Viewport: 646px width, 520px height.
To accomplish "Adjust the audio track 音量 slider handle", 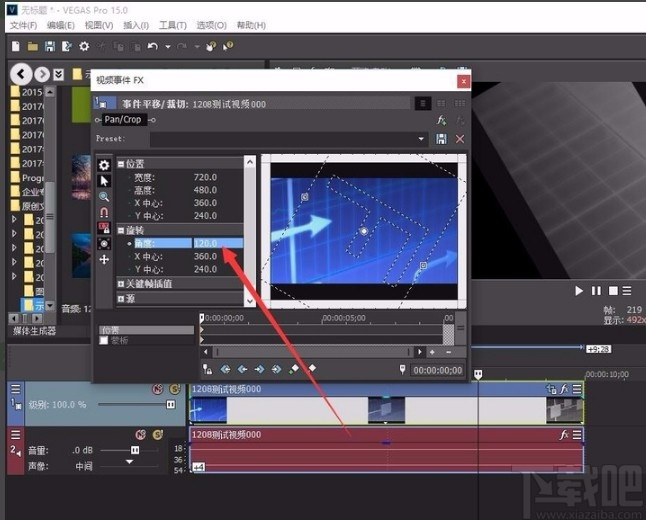I will (x=135, y=450).
